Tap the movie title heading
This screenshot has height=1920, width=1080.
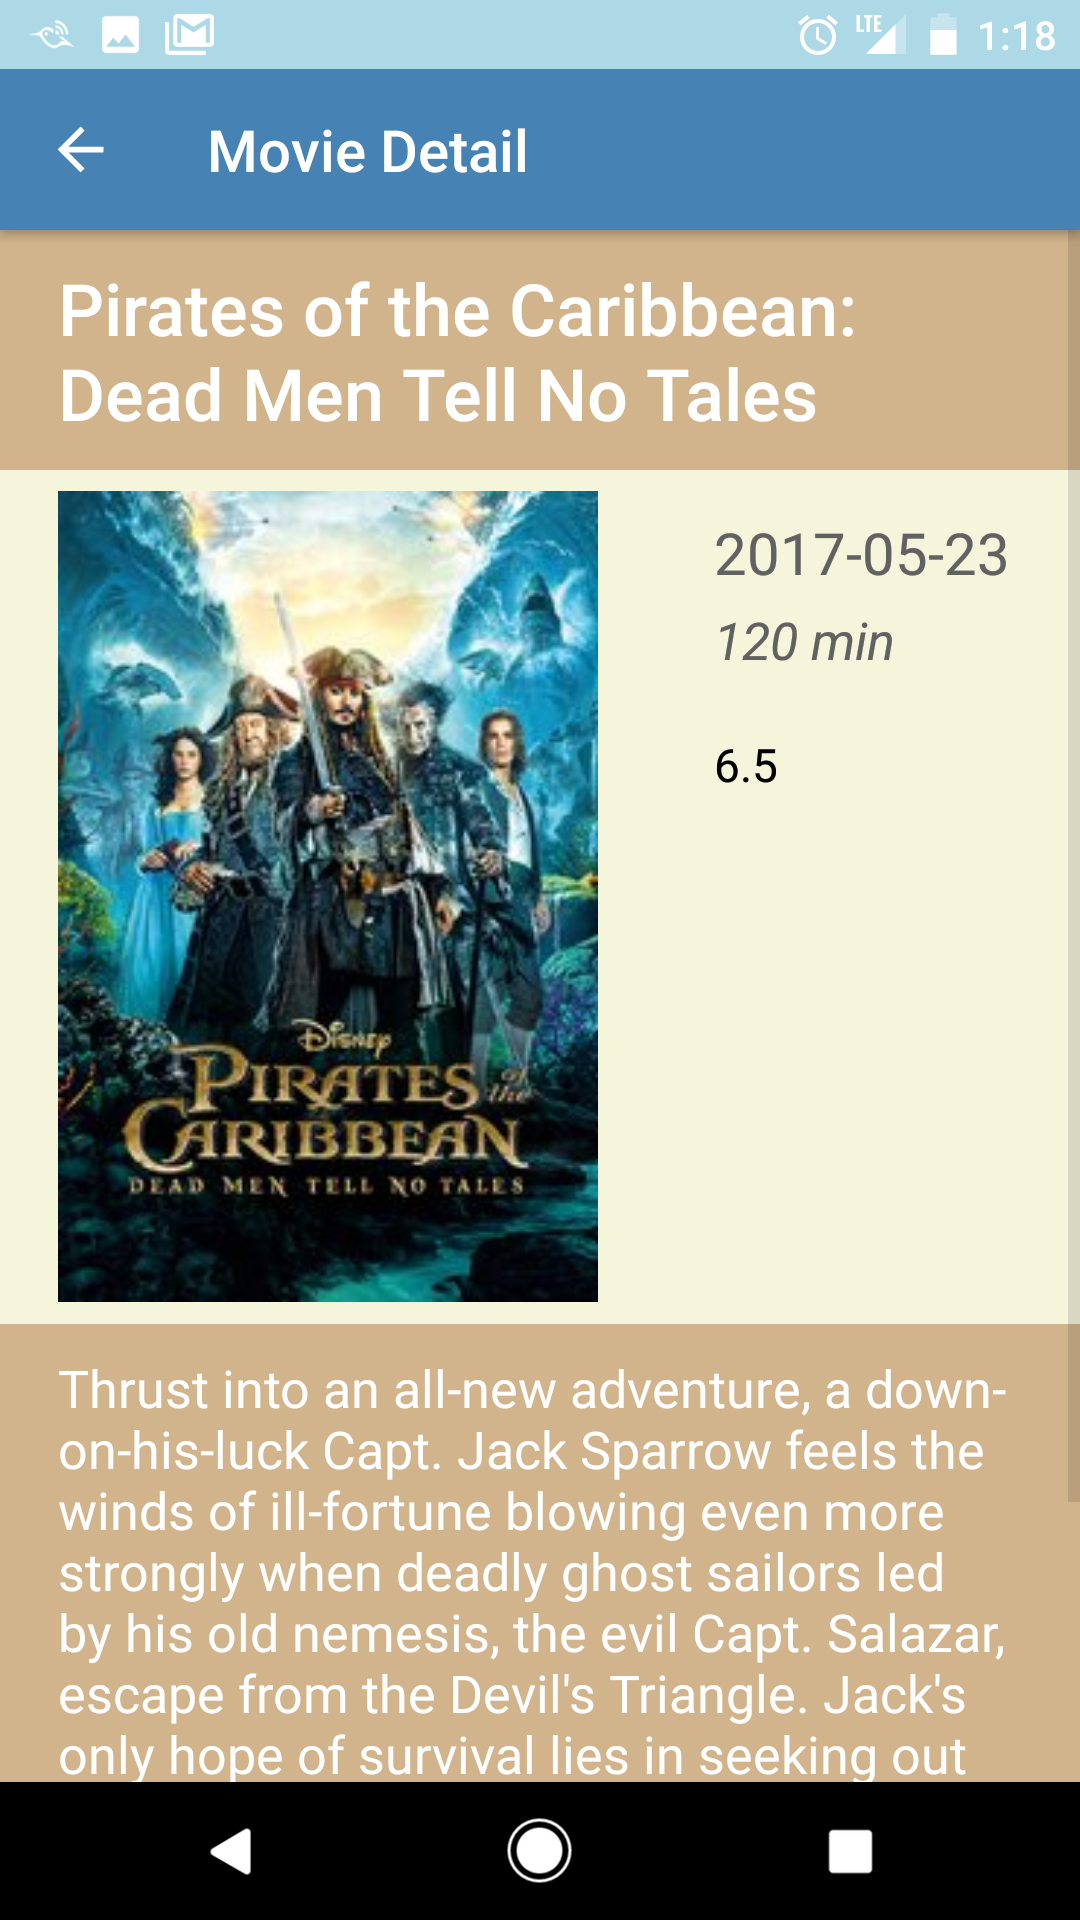point(458,353)
